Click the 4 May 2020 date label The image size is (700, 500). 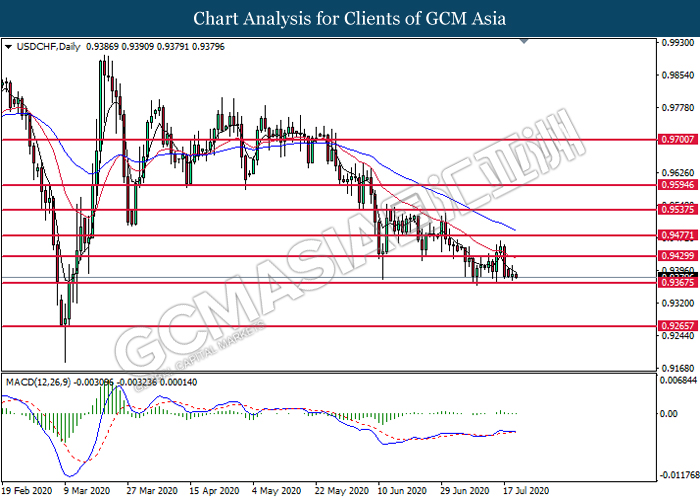[276, 491]
